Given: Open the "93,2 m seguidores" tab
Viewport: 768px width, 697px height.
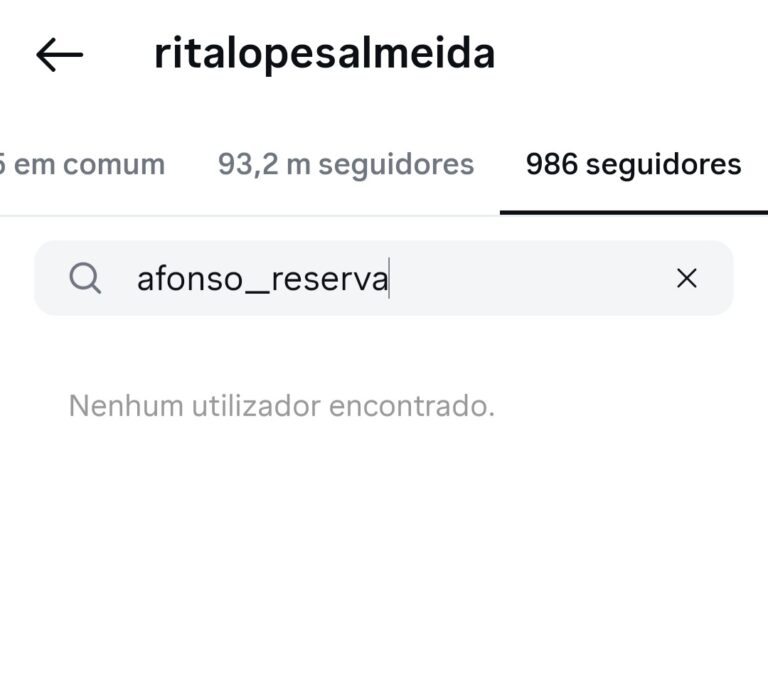Looking at the screenshot, I should [346, 164].
